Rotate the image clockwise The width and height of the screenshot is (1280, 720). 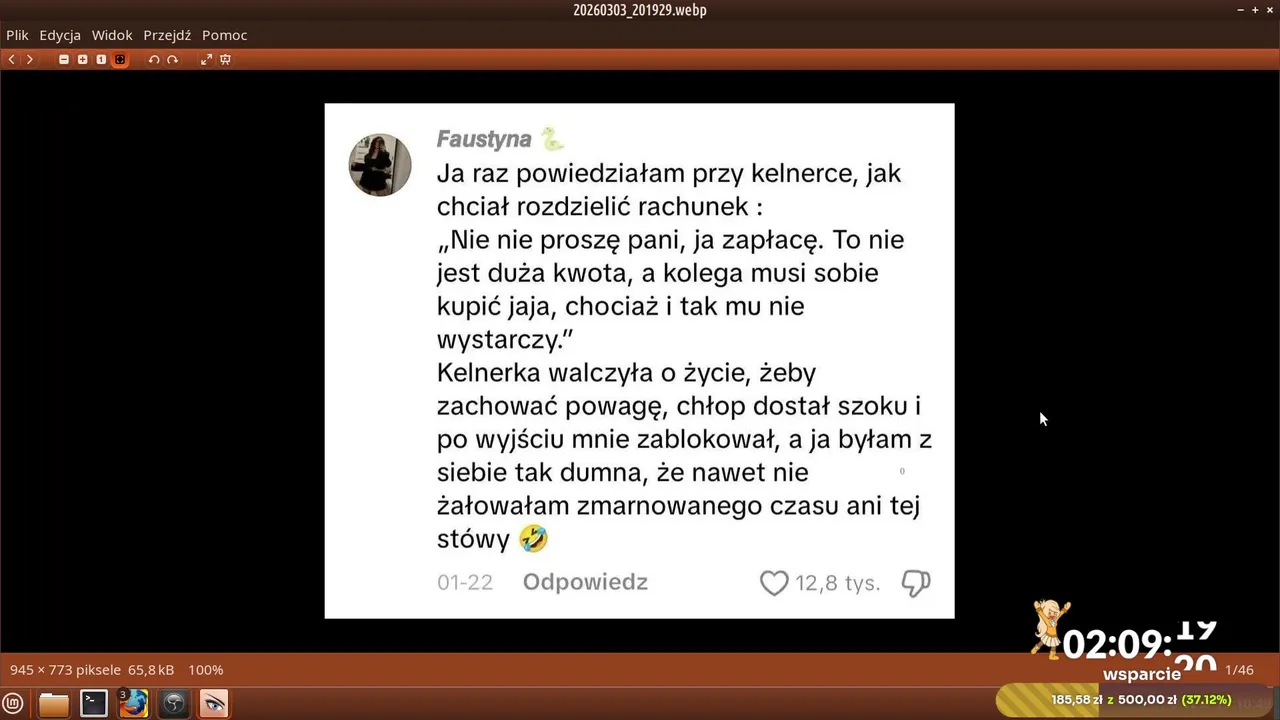(x=172, y=60)
